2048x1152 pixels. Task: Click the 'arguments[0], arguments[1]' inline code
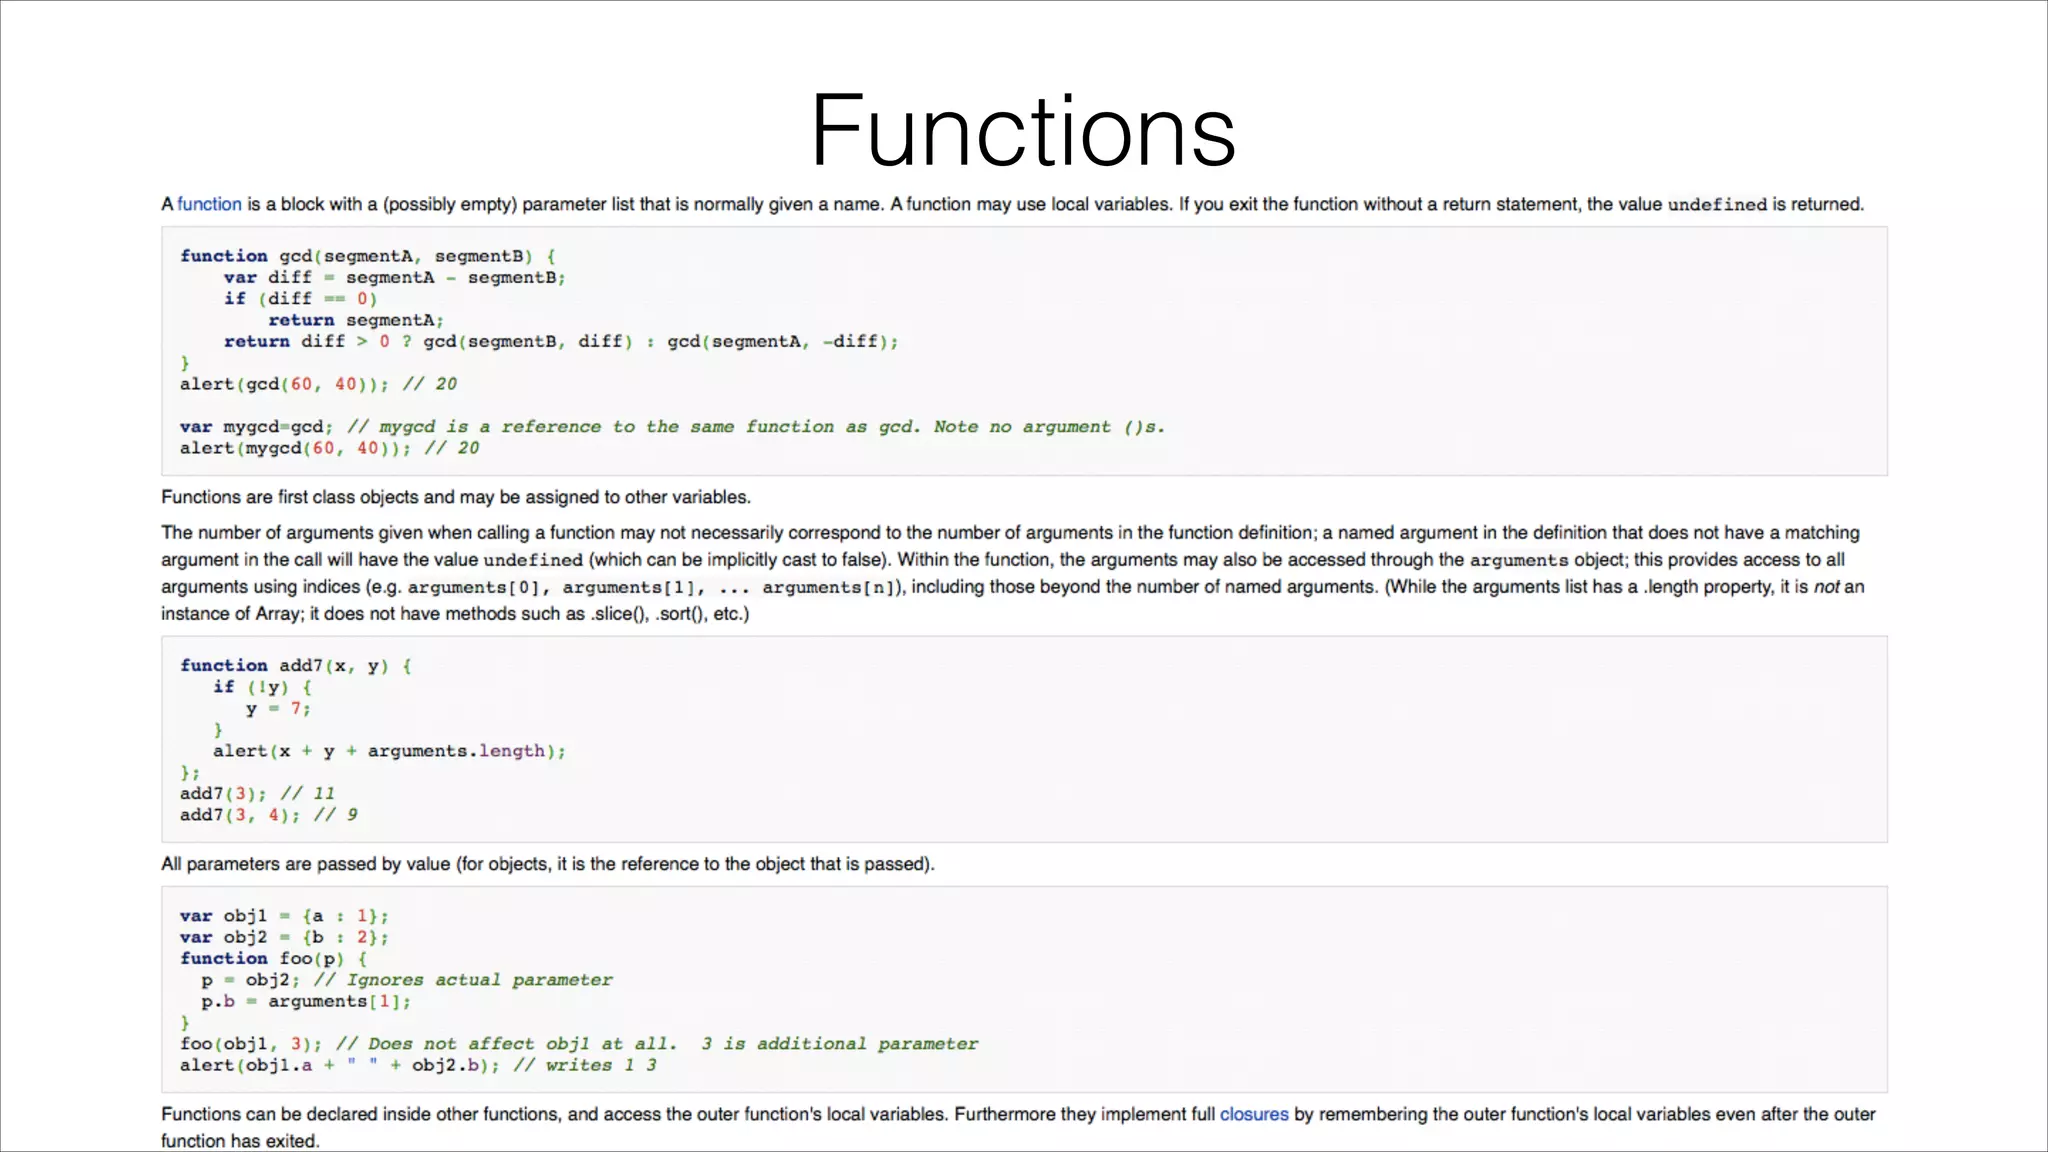click(556, 588)
